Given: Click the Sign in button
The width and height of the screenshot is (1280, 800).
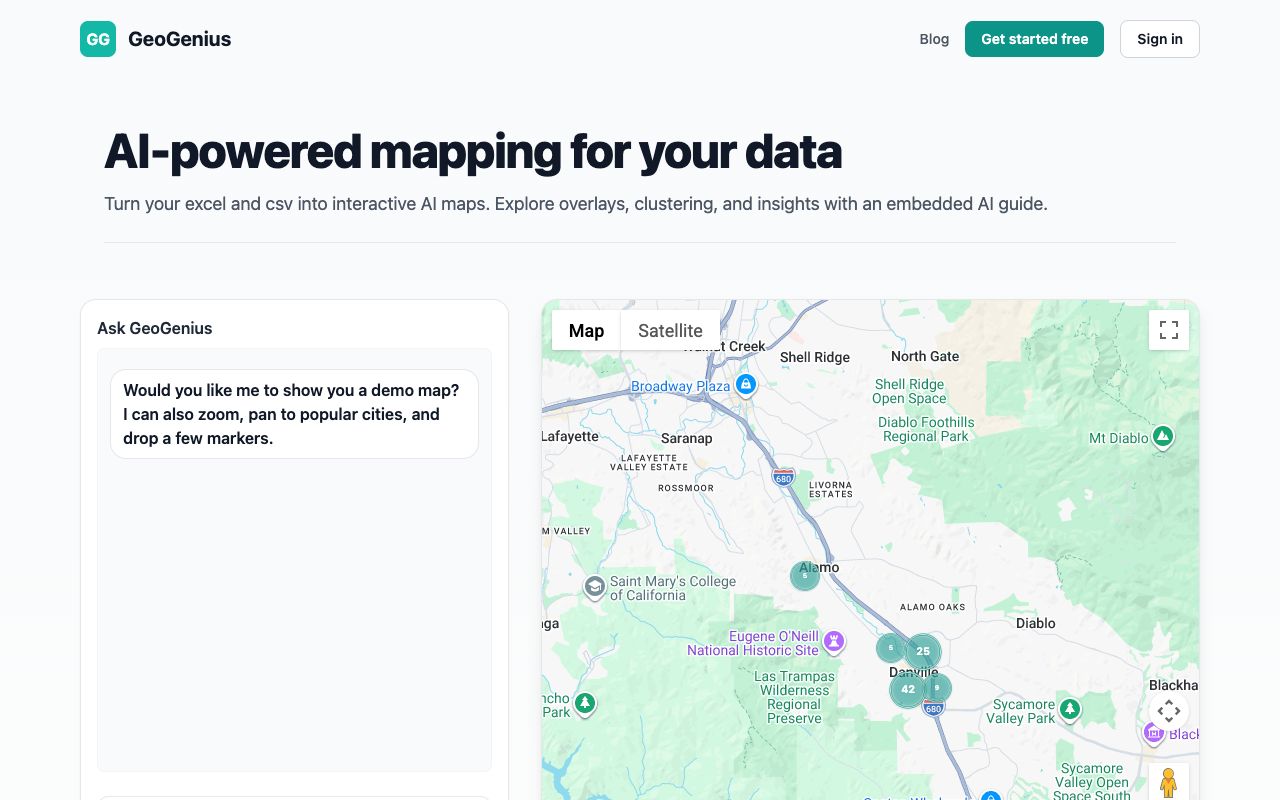Looking at the screenshot, I should coord(1159,39).
